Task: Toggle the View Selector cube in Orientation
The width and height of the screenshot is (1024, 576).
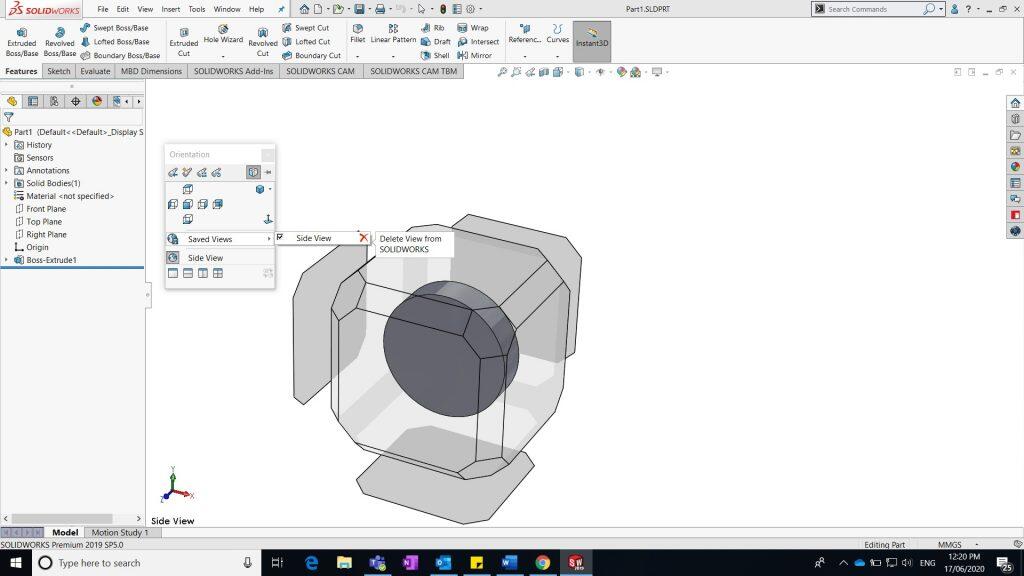Action: [x=253, y=172]
